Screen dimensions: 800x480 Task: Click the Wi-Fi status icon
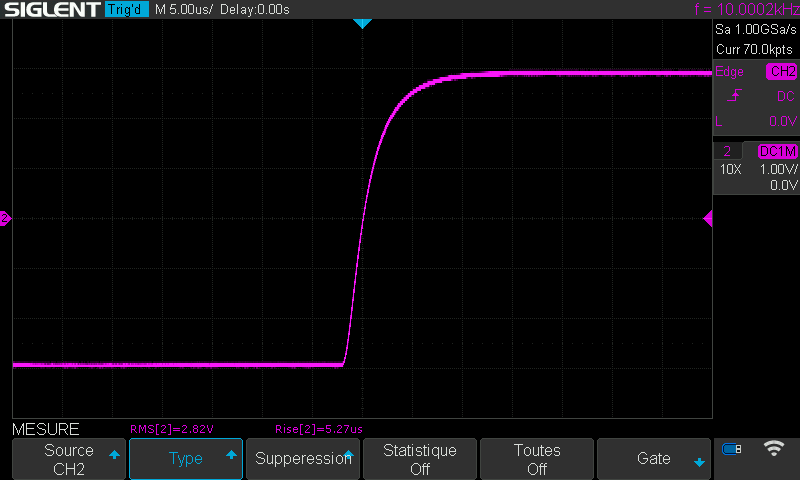(x=773, y=448)
